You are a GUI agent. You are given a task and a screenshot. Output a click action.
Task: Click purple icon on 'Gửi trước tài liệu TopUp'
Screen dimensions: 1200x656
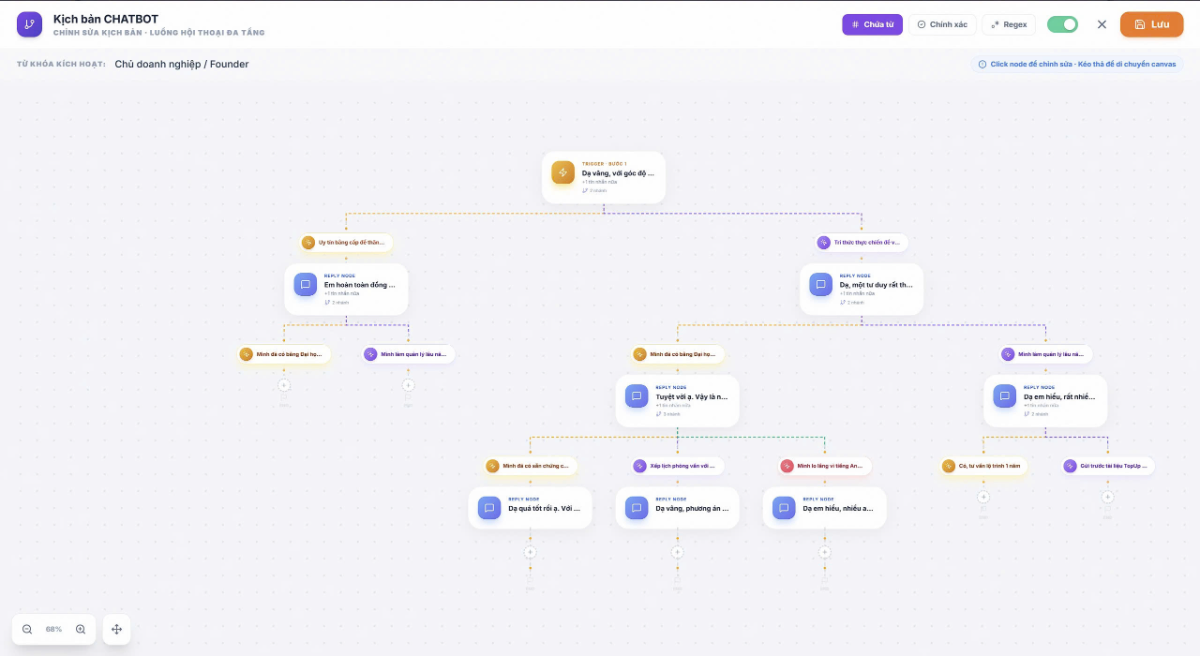pyautogui.click(x=1071, y=466)
